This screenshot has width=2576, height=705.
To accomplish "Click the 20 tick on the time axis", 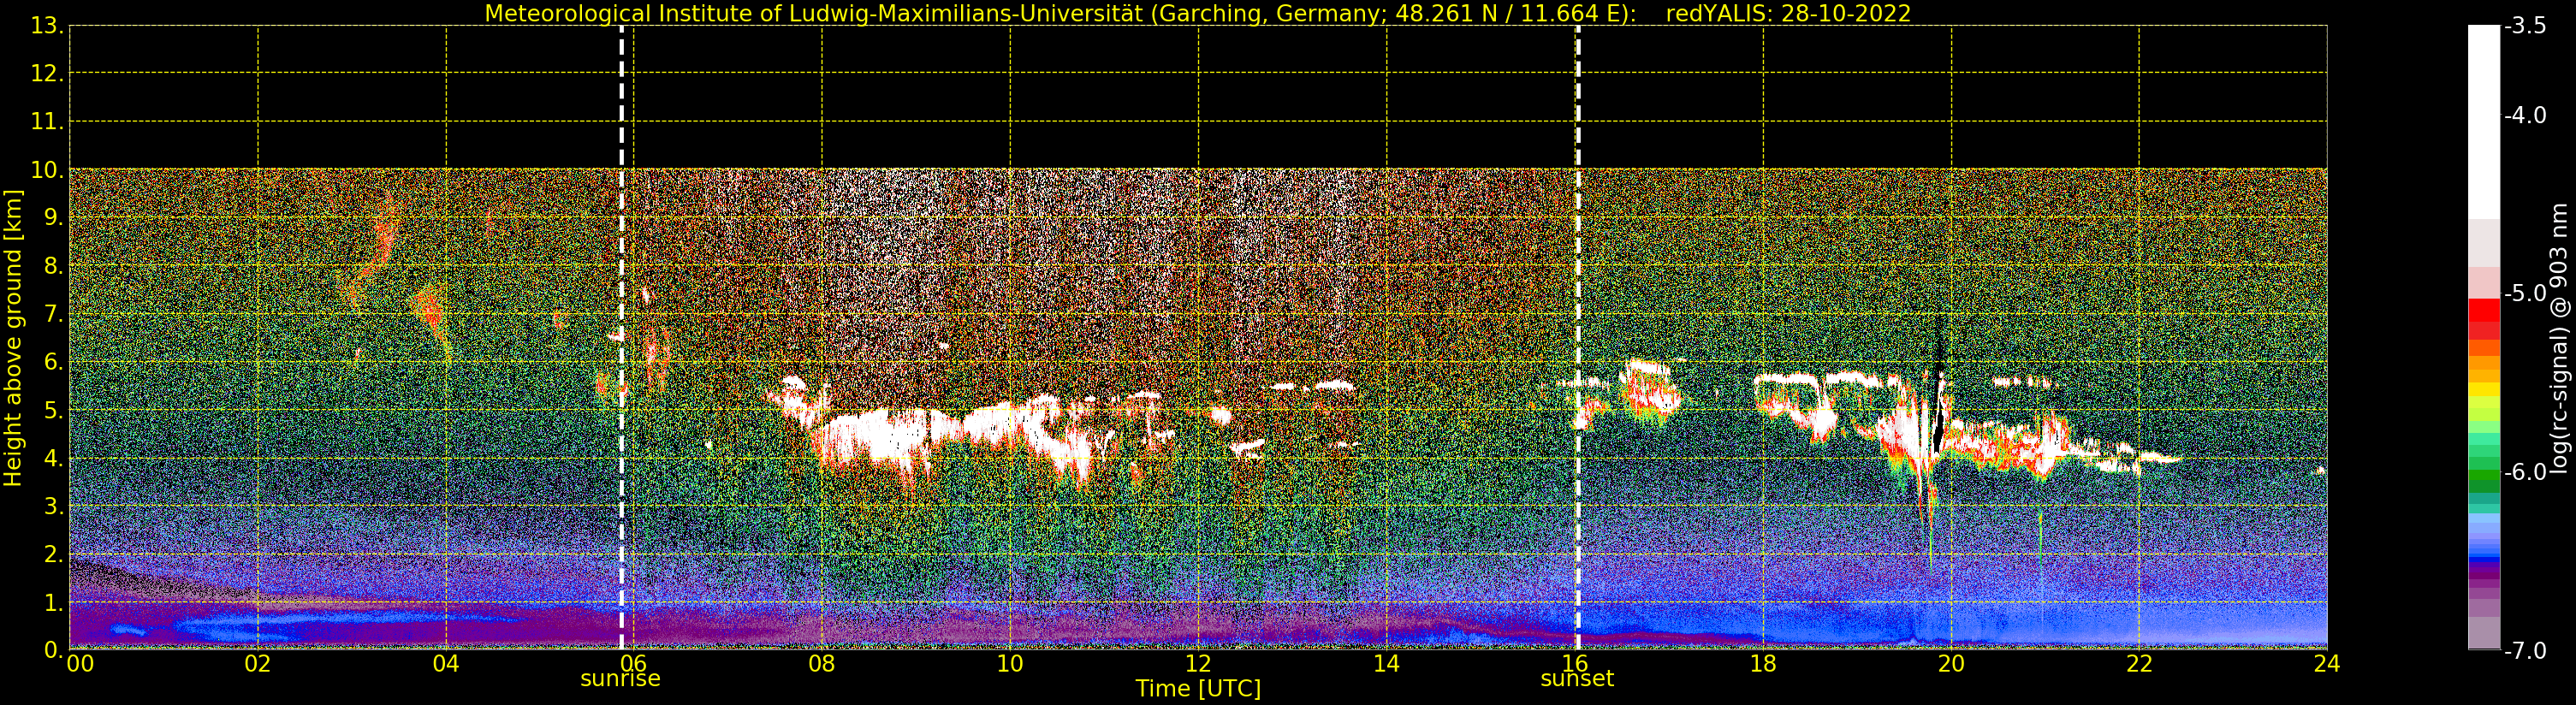I will [1951, 664].
